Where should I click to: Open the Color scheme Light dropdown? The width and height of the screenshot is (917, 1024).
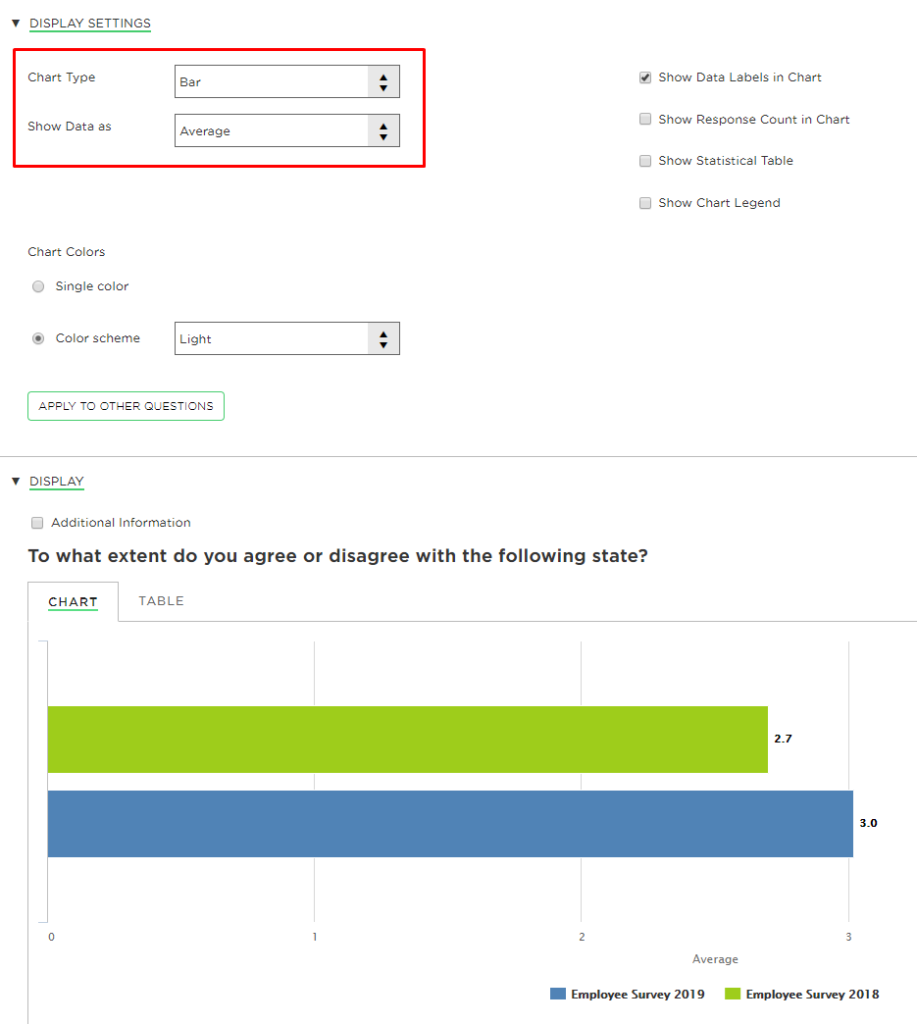click(286, 339)
